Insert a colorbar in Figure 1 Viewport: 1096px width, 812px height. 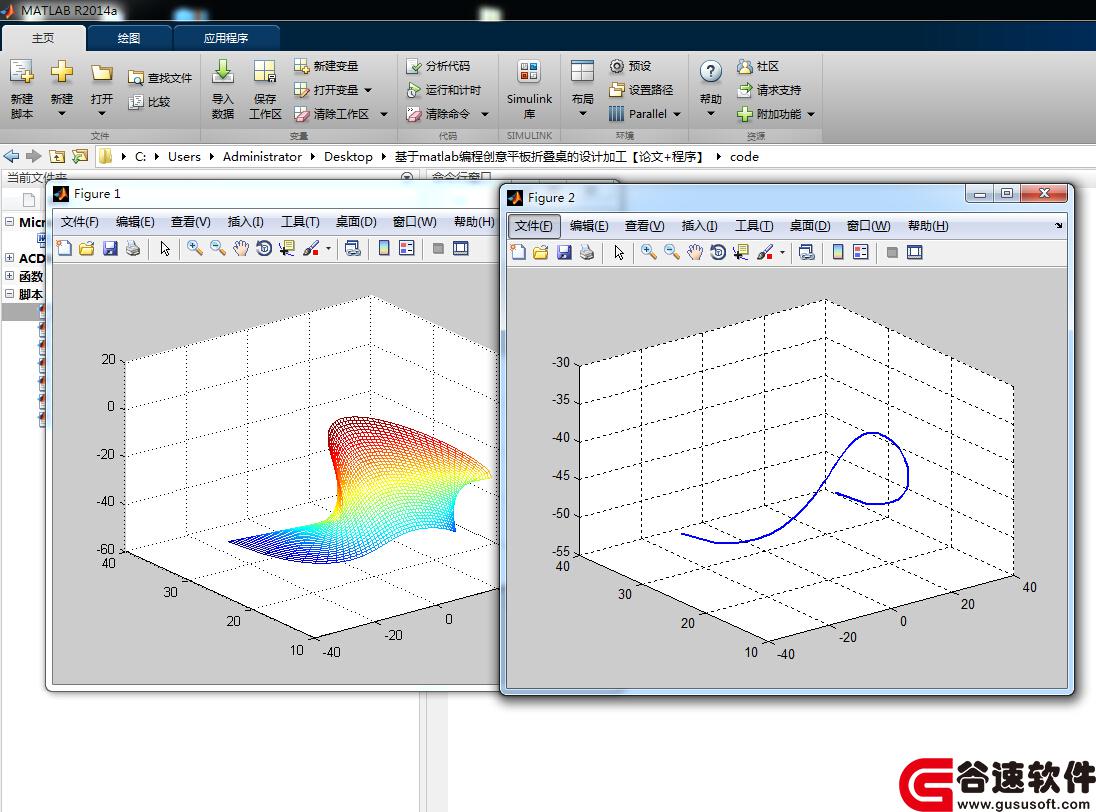(384, 248)
